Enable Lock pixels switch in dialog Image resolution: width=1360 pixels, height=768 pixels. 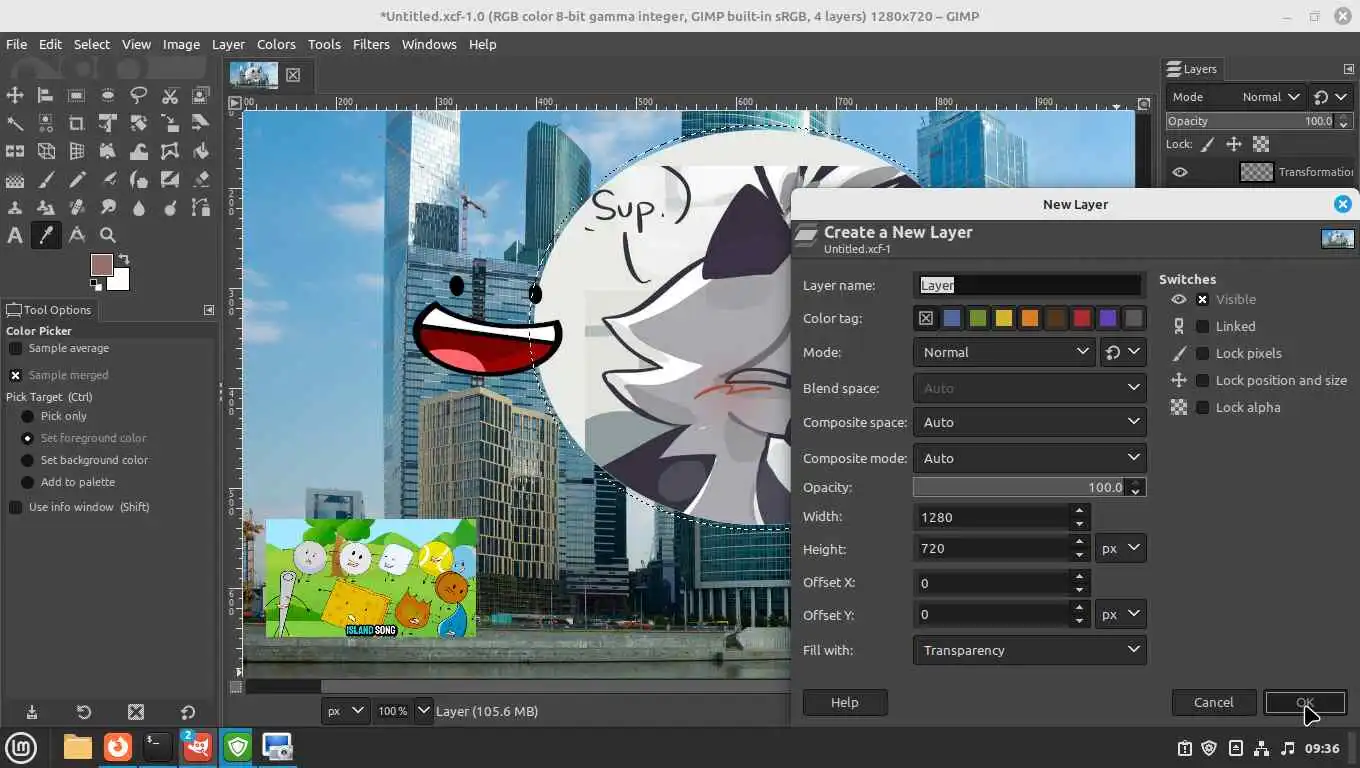[1203, 353]
